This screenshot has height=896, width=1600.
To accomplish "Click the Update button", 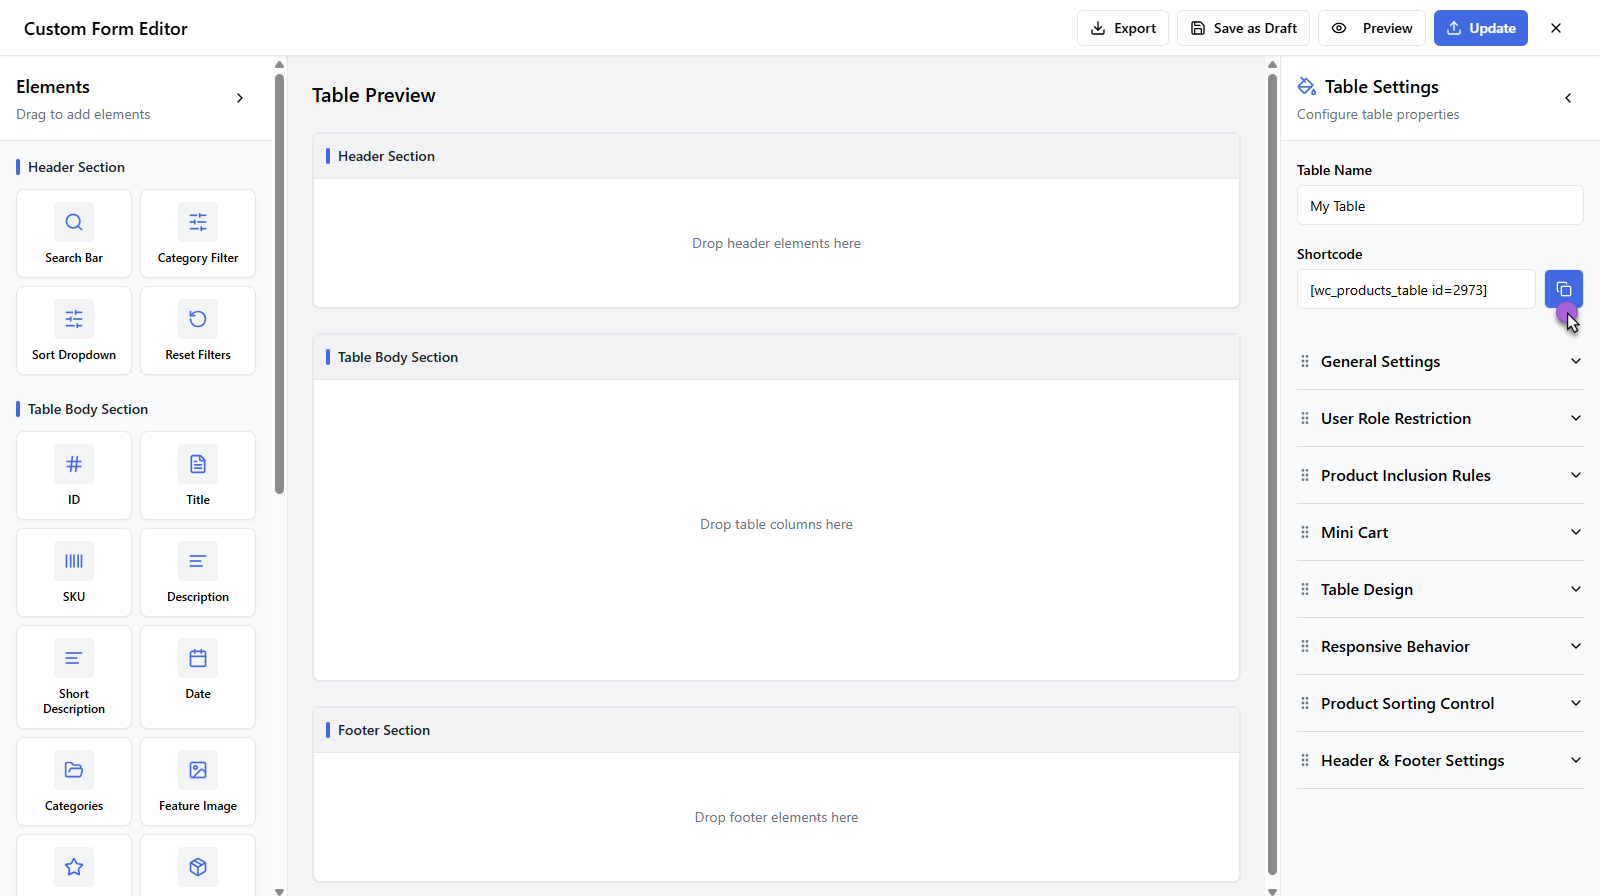I will point(1480,28).
